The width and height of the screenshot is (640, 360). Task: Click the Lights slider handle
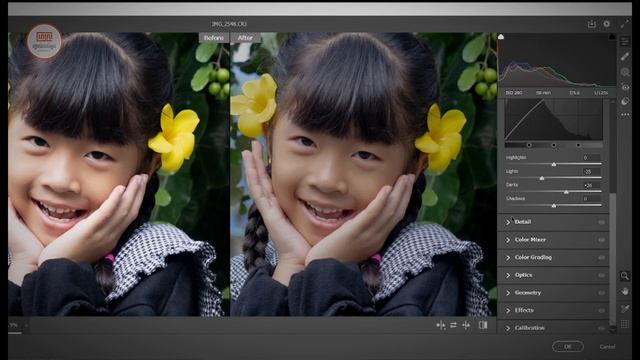(542, 178)
